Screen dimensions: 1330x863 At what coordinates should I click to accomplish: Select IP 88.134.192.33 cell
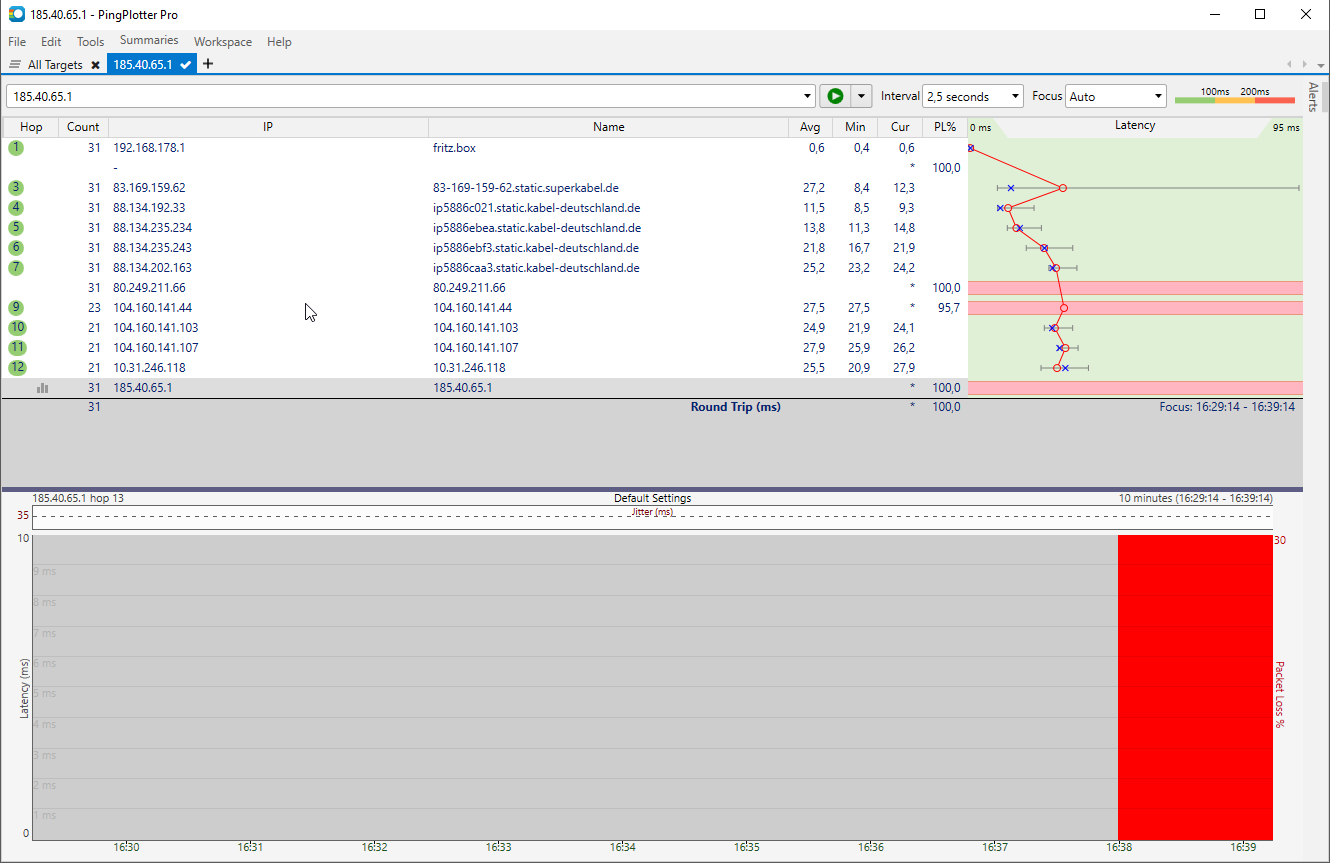pos(149,208)
